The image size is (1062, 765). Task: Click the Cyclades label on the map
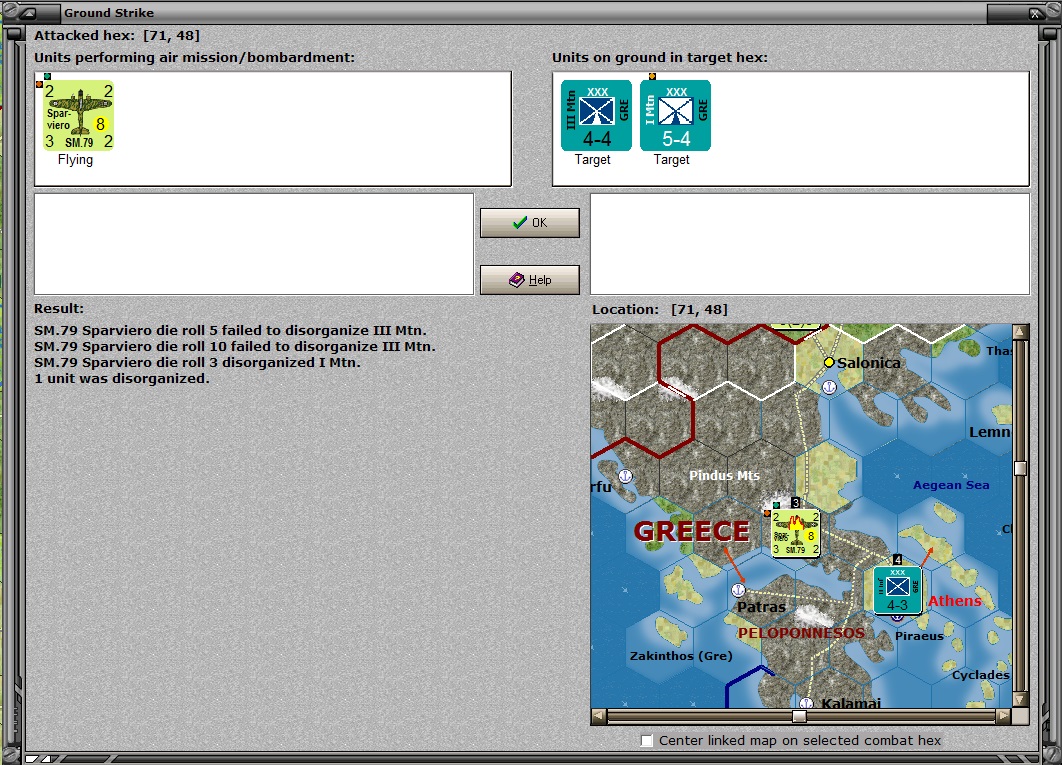pos(981,675)
